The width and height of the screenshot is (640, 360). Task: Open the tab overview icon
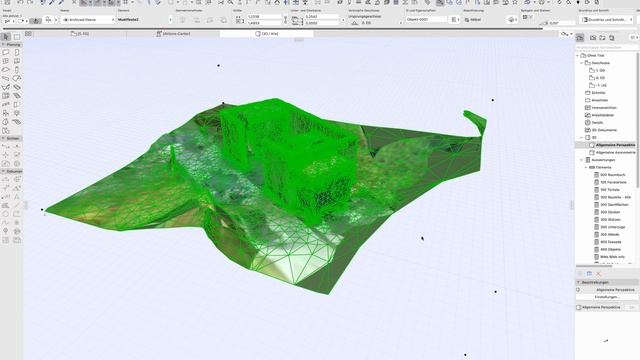(x=28, y=33)
